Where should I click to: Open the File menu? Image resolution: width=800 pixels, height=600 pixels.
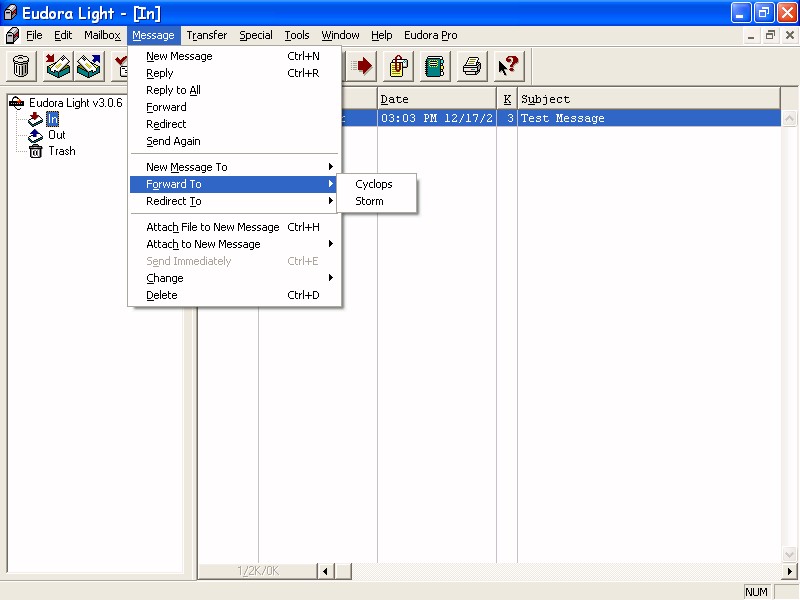[x=34, y=35]
